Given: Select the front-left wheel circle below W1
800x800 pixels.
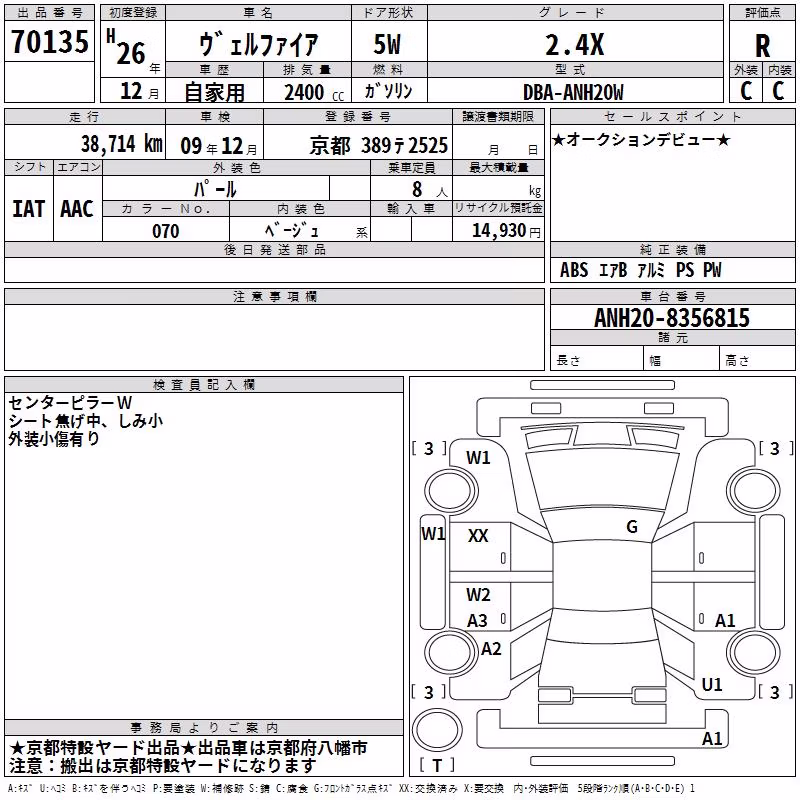Looking at the screenshot, I should click(x=451, y=490).
